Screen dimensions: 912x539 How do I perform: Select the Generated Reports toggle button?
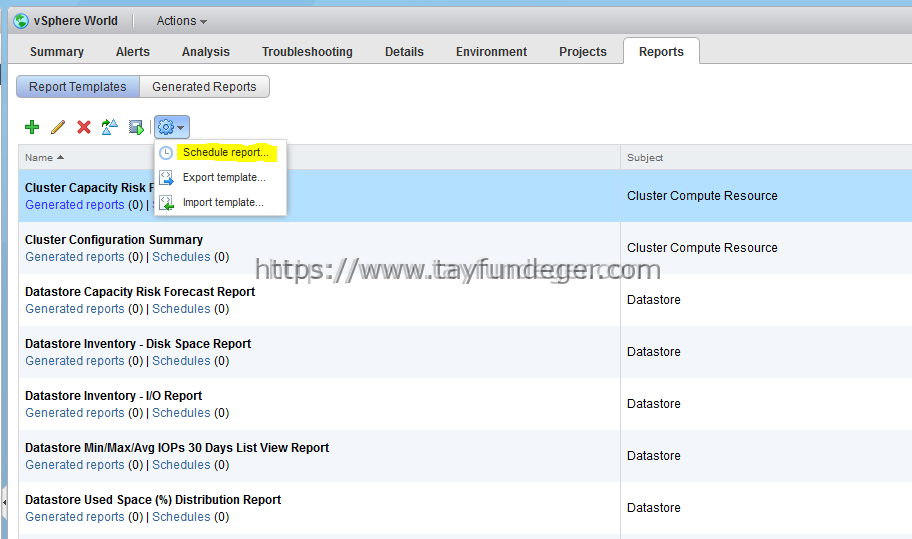[204, 87]
